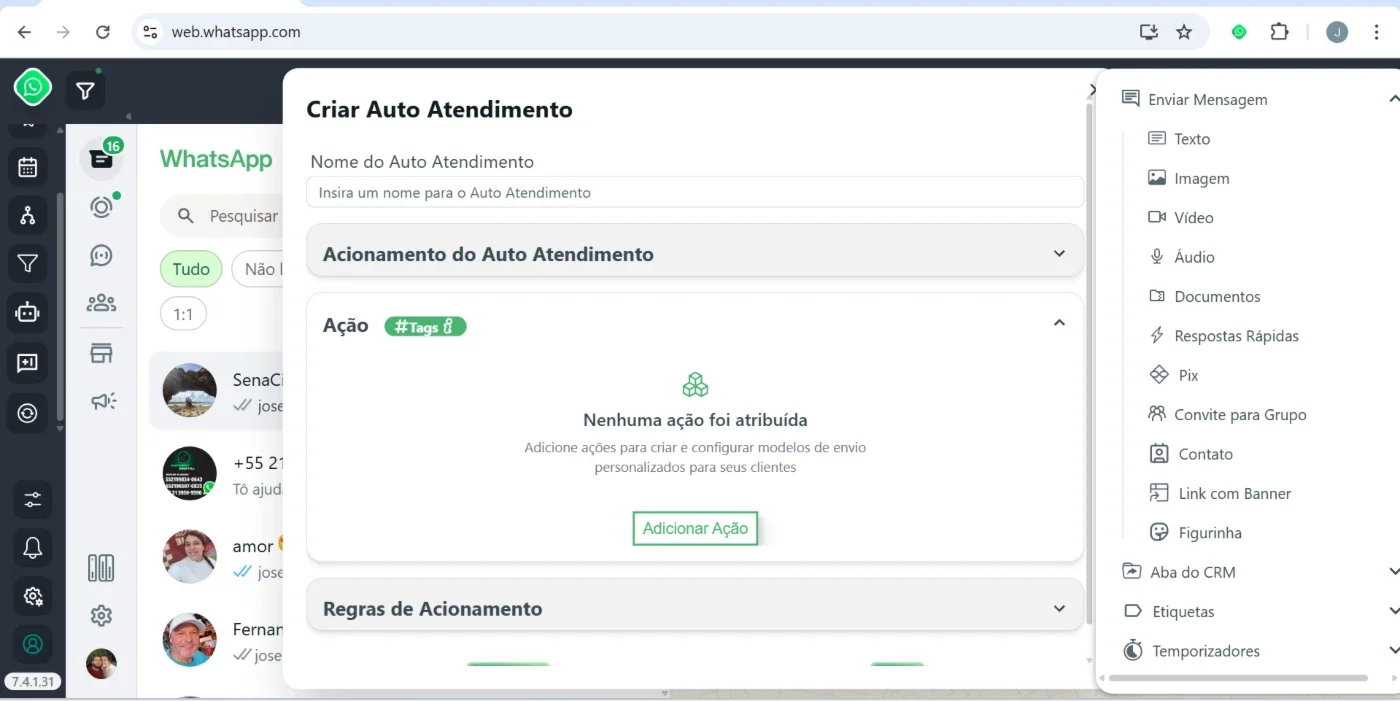Click the version 7.4.1.31 label
The width and height of the screenshot is (1400, 701).
point(33,682)
